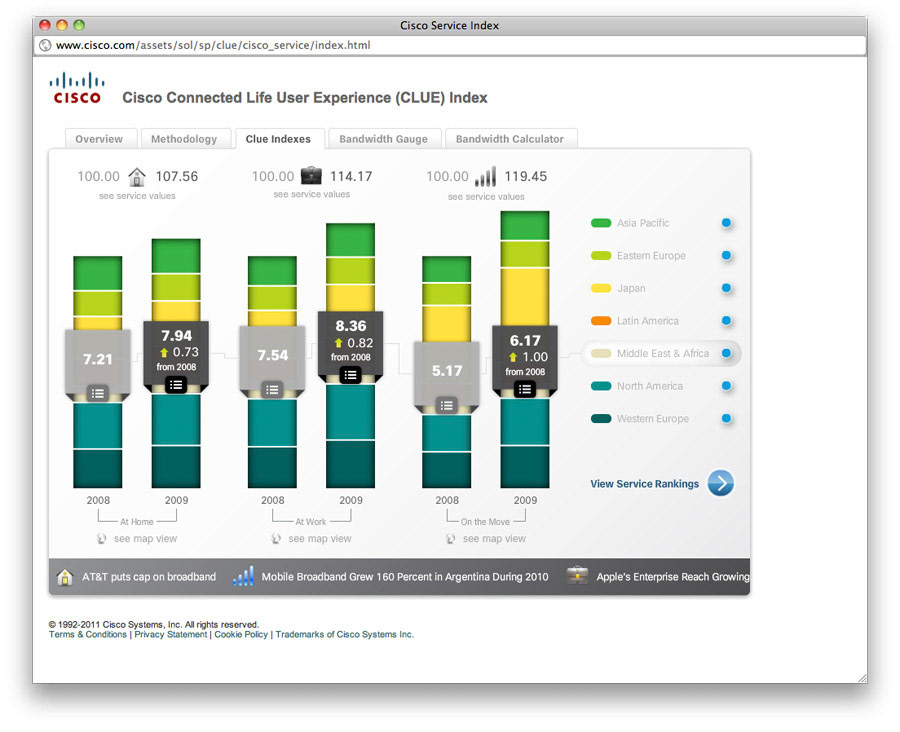Click the North America teal legend swatch
This screenshot has height=732, width=900.
point(601,386)
